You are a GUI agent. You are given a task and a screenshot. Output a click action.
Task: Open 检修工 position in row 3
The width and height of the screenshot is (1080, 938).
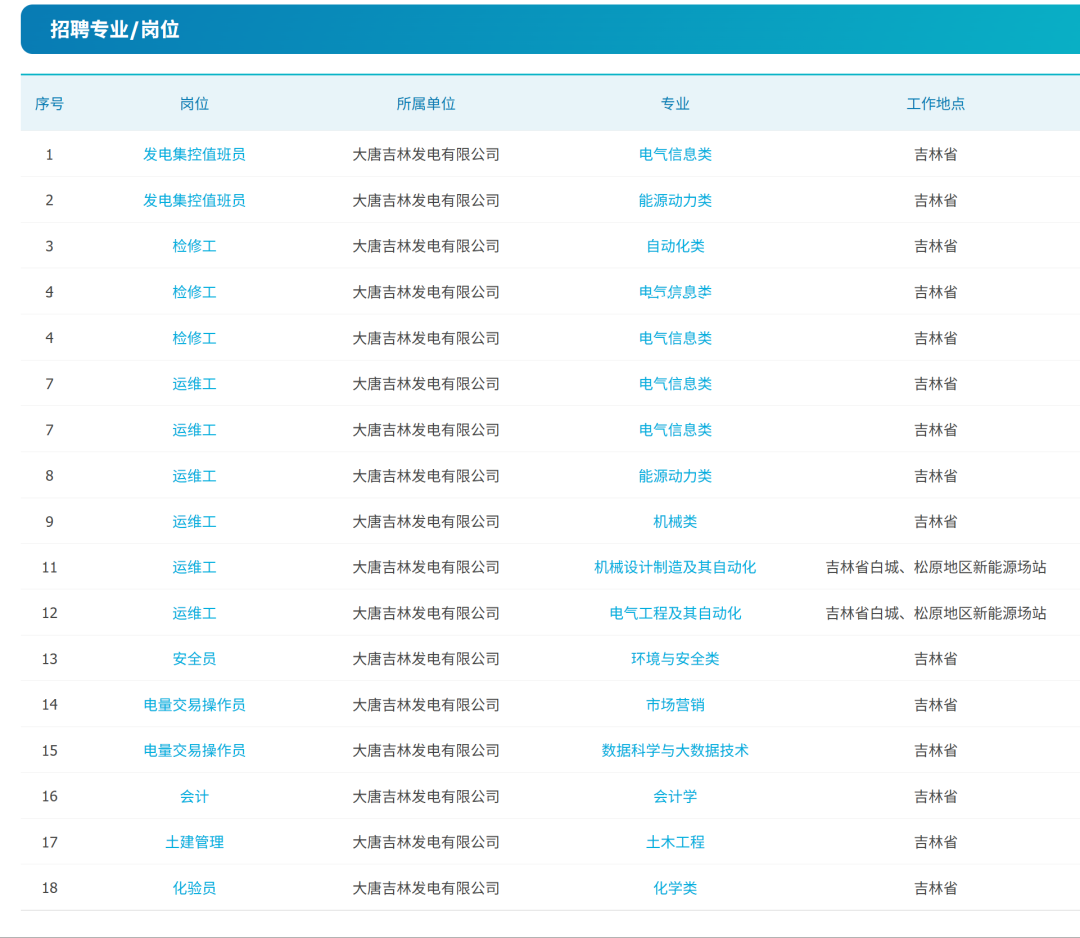[194, 246]
